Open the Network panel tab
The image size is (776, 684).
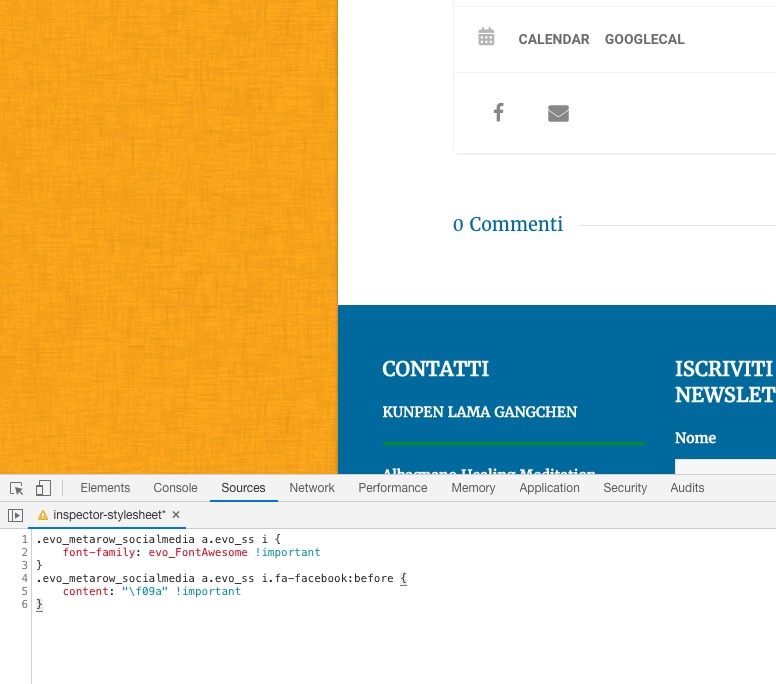[x=312, y=488]
